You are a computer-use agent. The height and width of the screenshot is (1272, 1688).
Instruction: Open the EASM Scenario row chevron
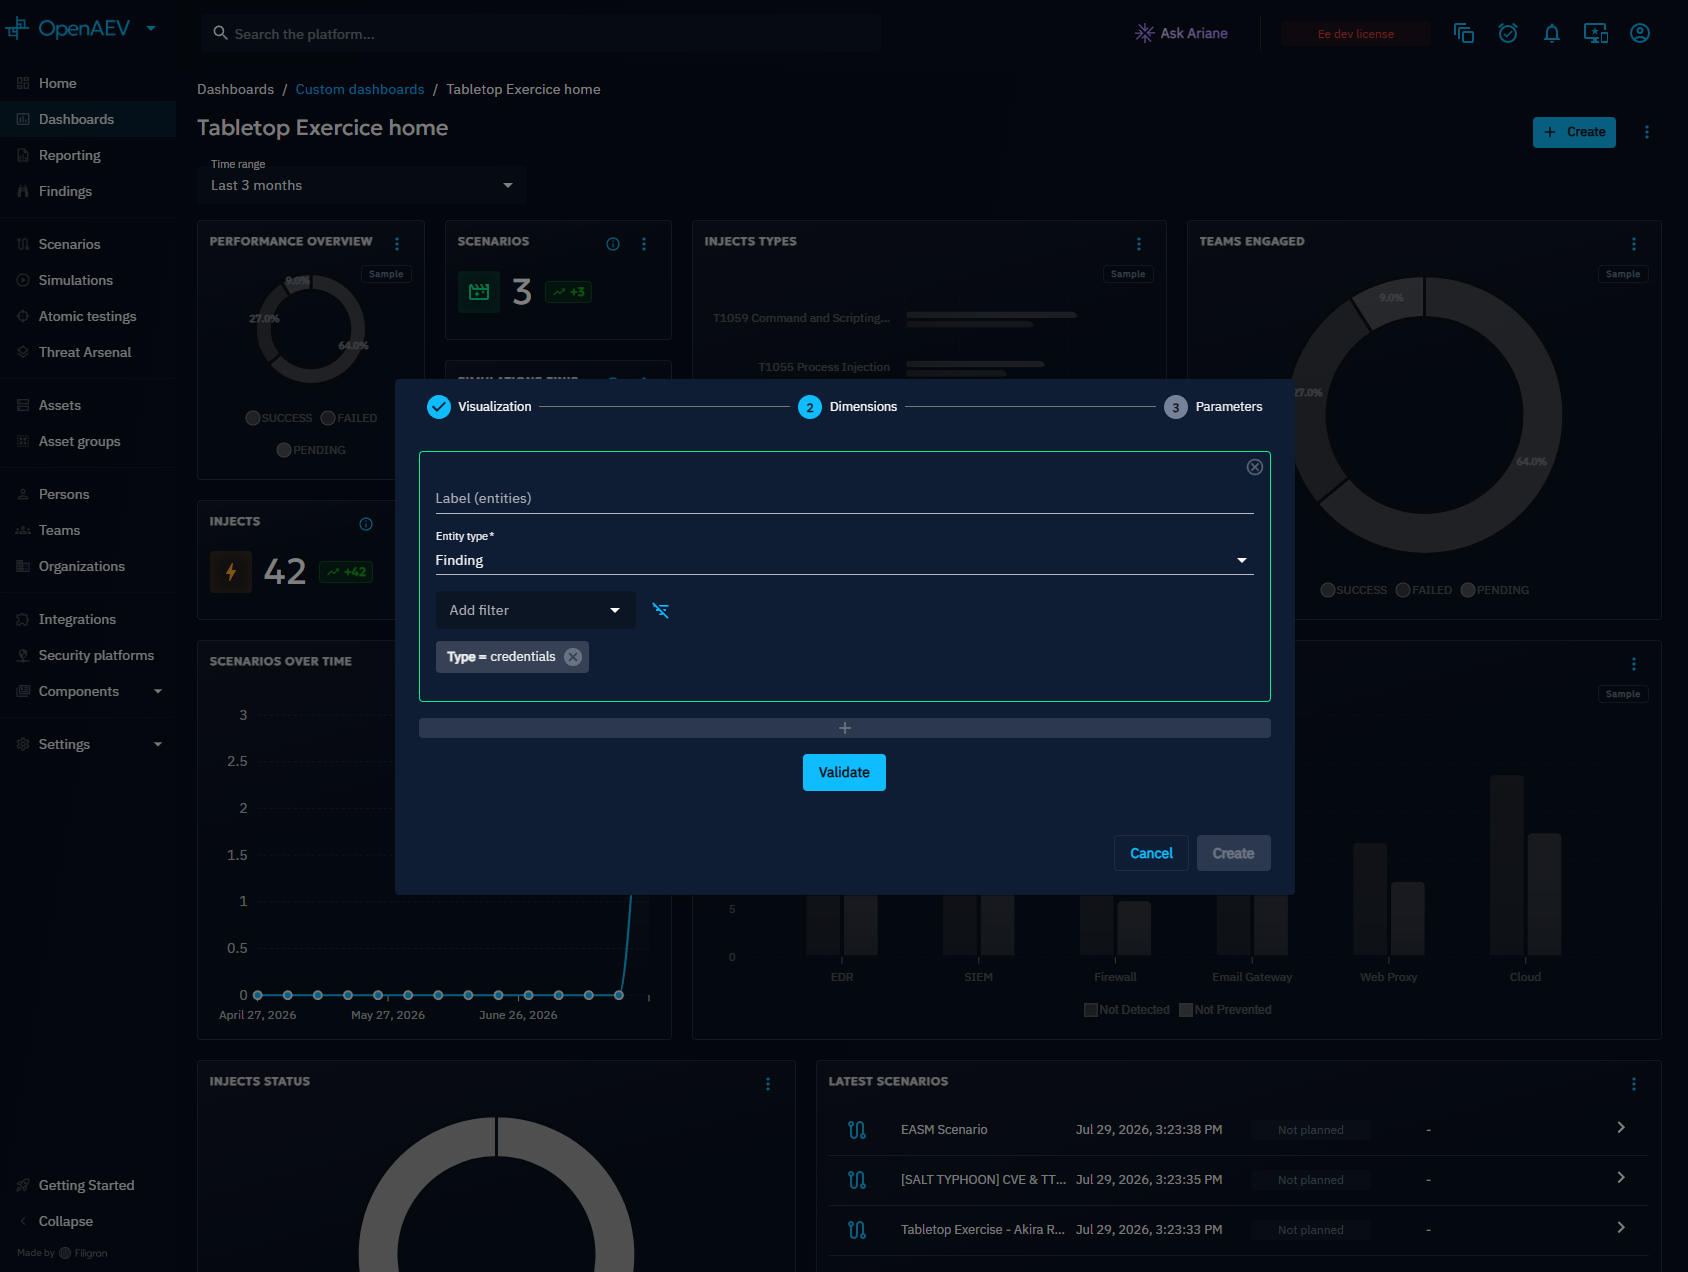coord(1621,1128)
